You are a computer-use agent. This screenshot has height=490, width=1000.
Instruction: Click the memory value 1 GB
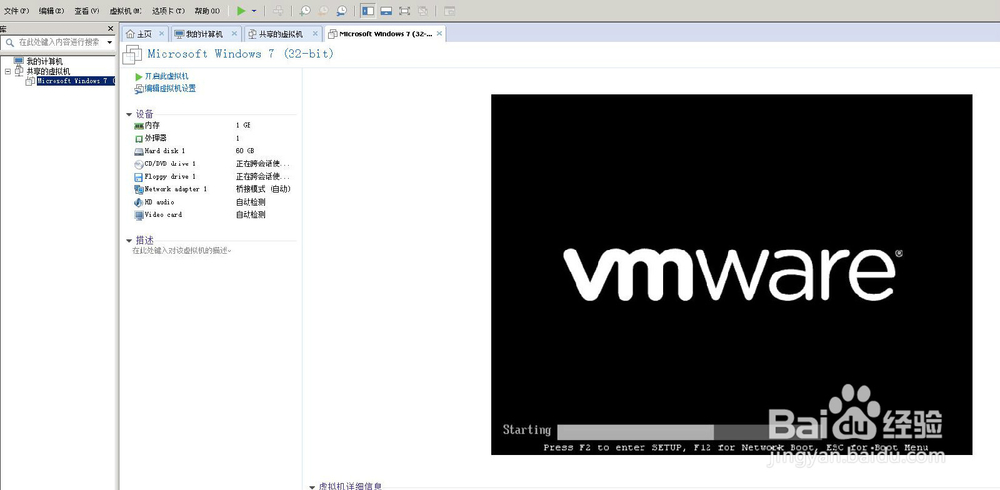243,126
